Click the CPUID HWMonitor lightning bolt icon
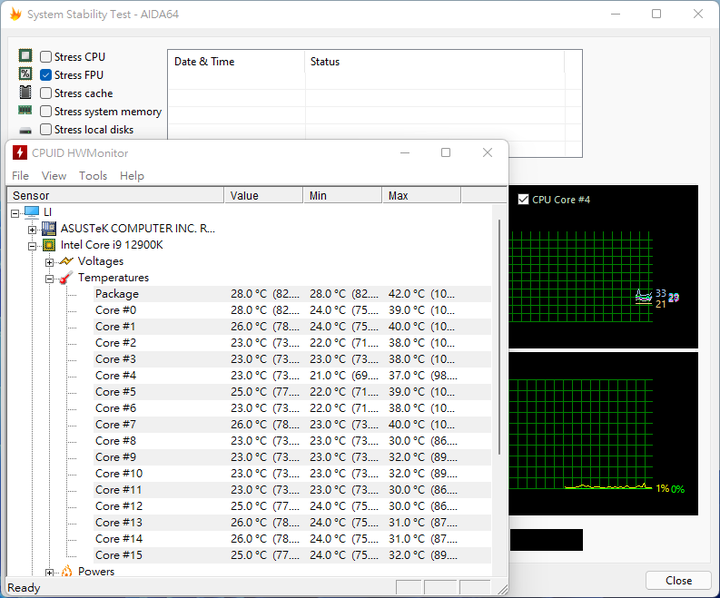720x598 pixels. click(20, 152)
